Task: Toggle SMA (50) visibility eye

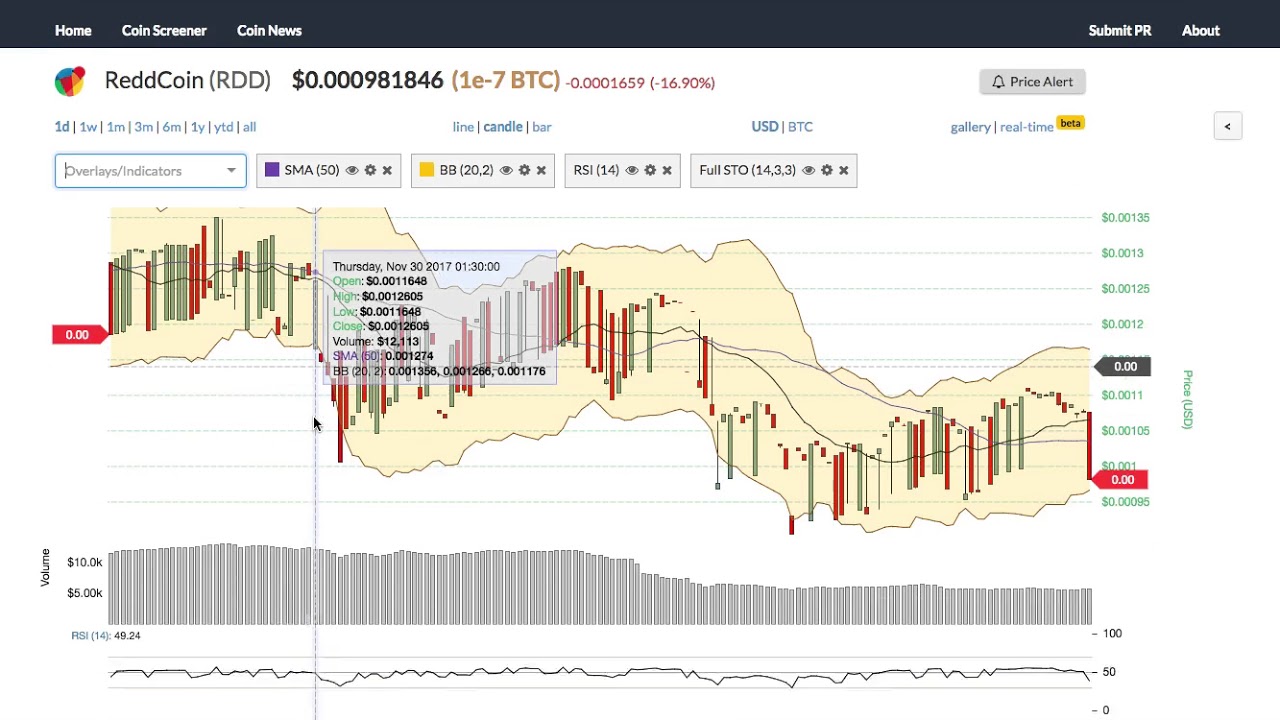Action: tap(352, 170)
